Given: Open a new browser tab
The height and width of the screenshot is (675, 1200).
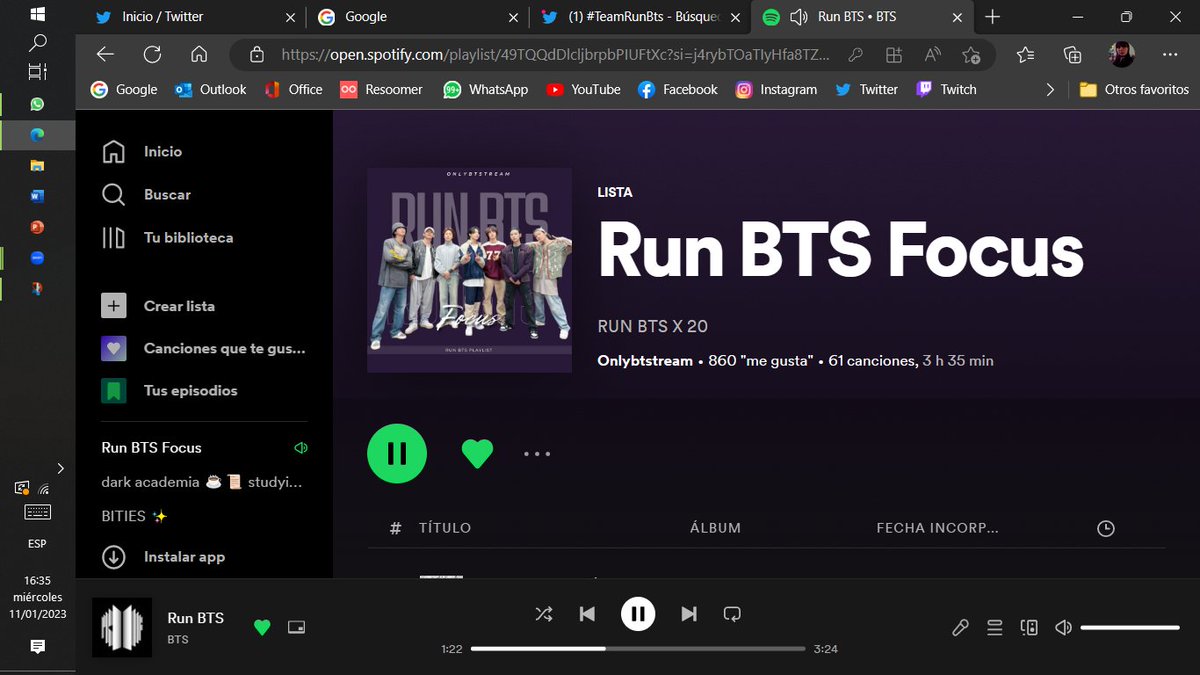Looking at the screenshot, I should pyautogui.click(x=992, y=17).
